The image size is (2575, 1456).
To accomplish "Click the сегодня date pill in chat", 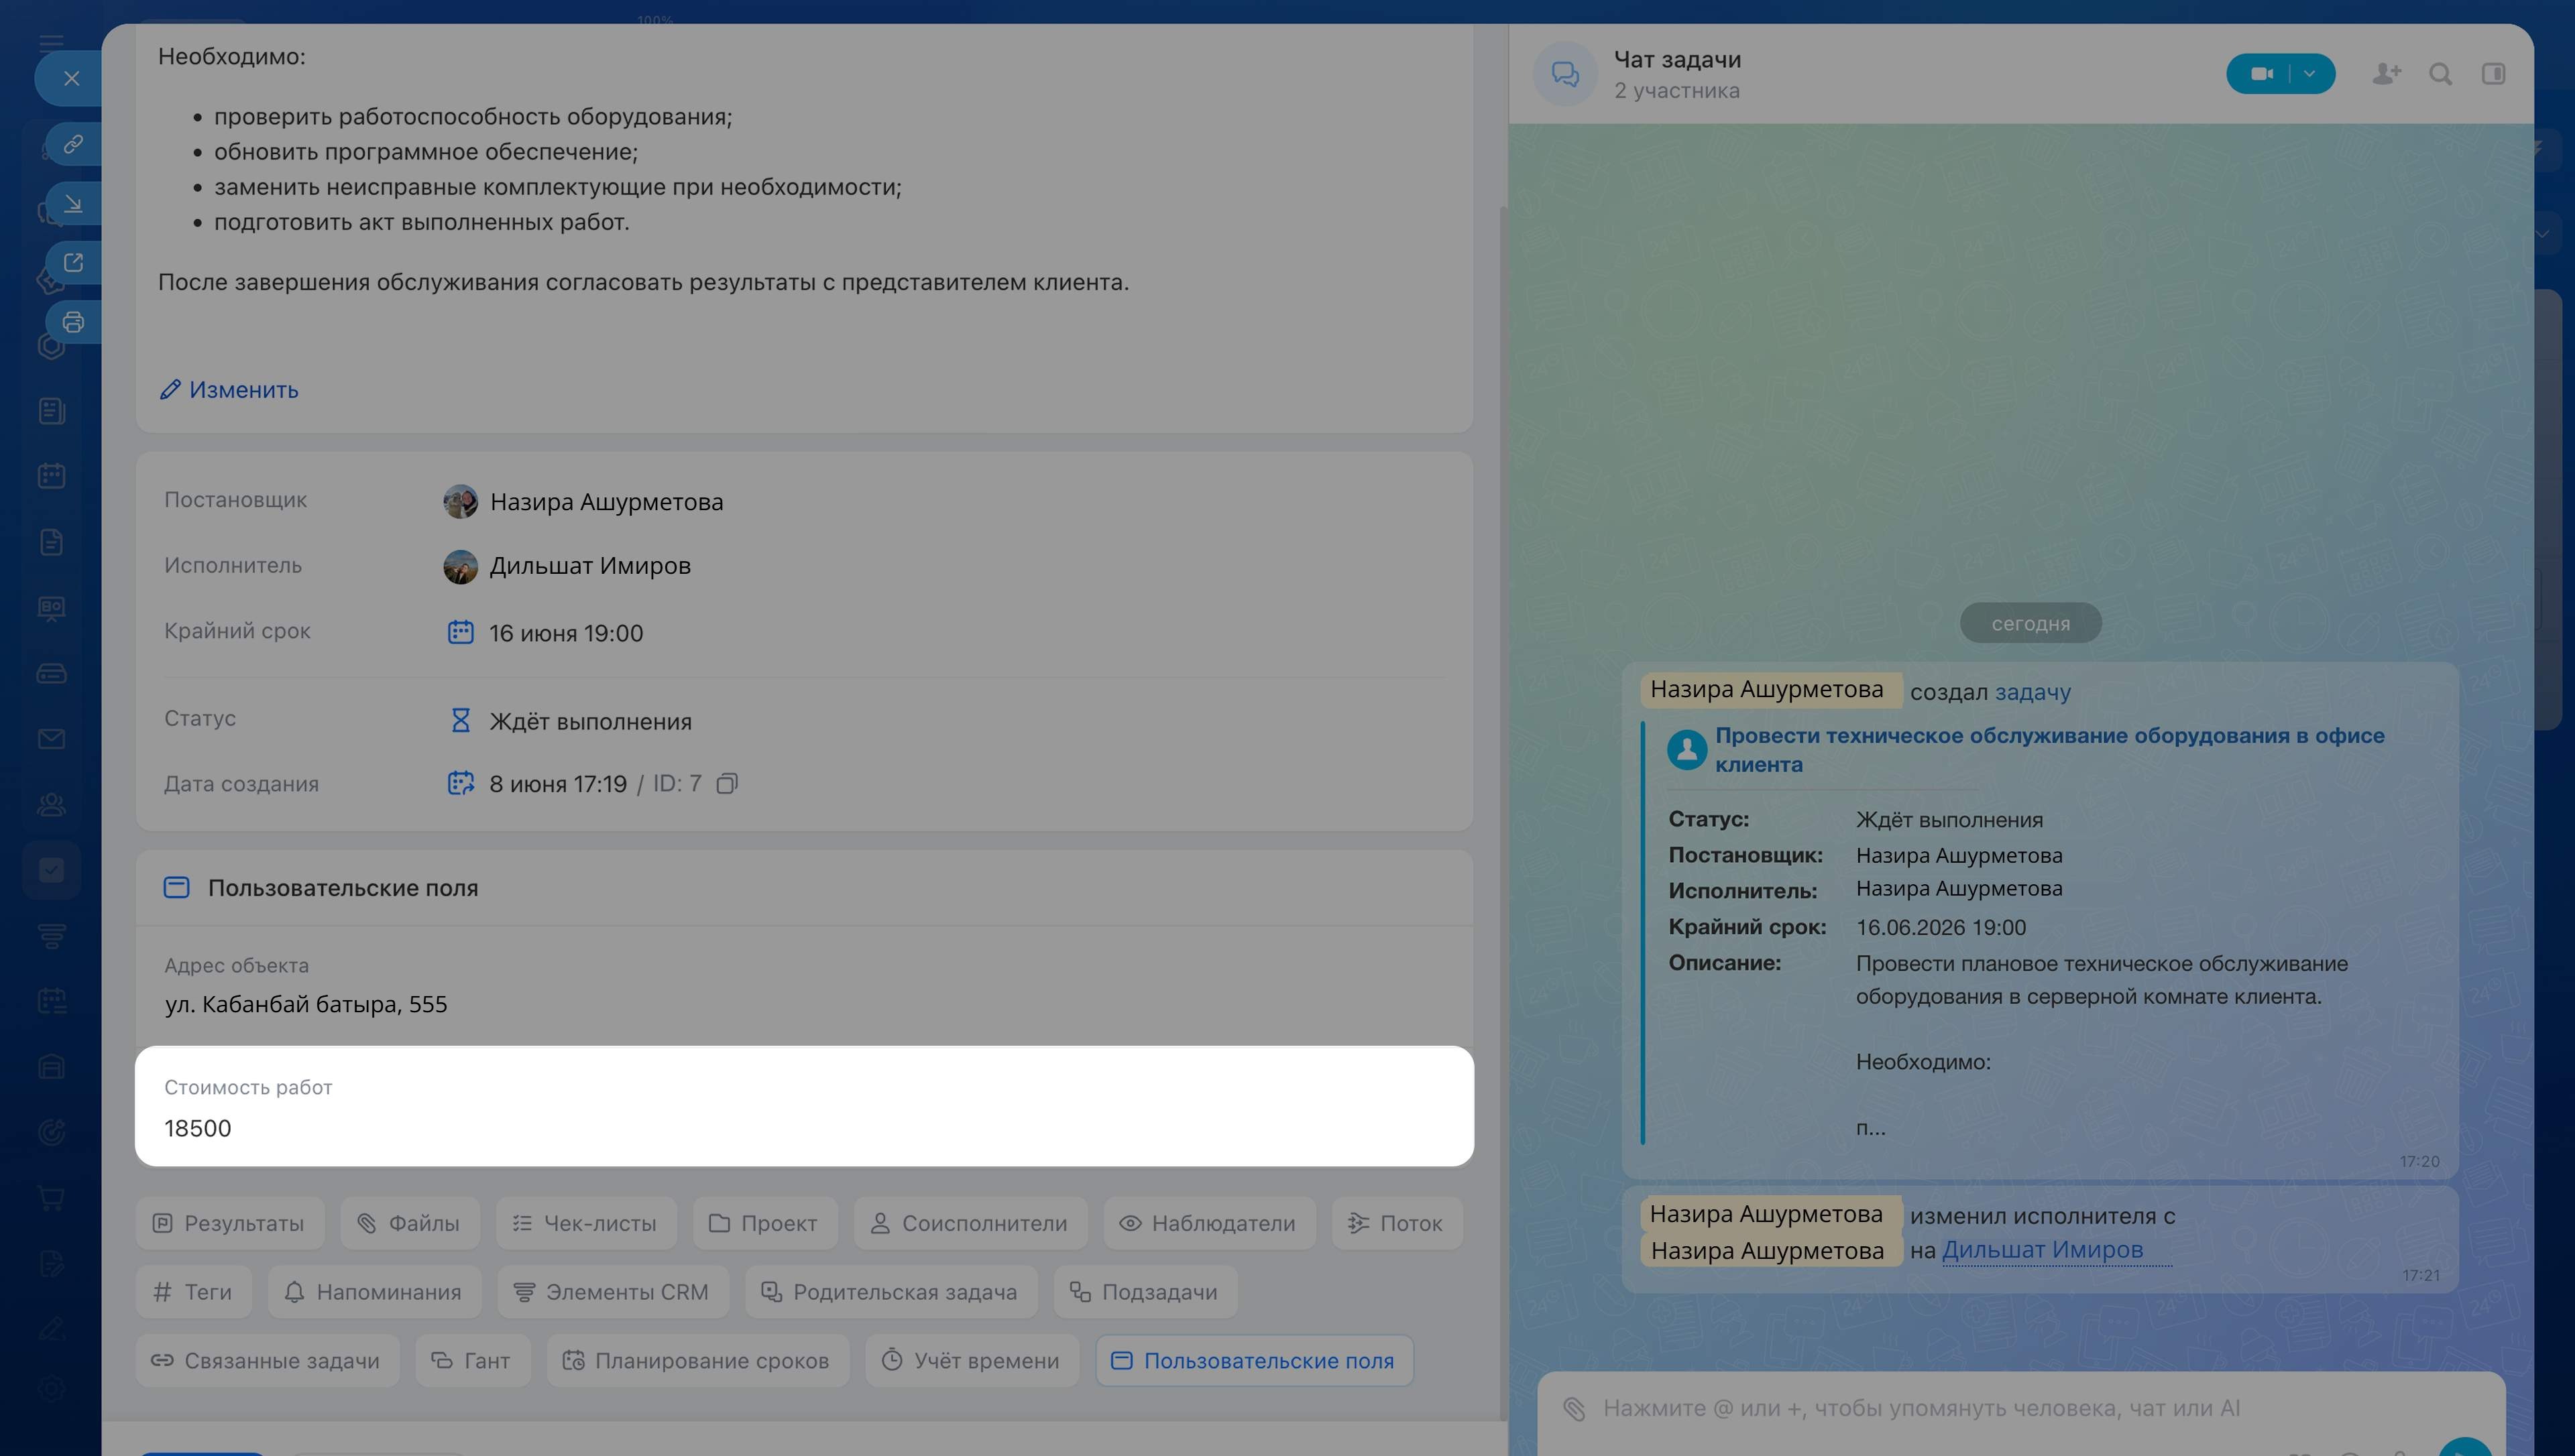I will click(x=2030, y=623).
